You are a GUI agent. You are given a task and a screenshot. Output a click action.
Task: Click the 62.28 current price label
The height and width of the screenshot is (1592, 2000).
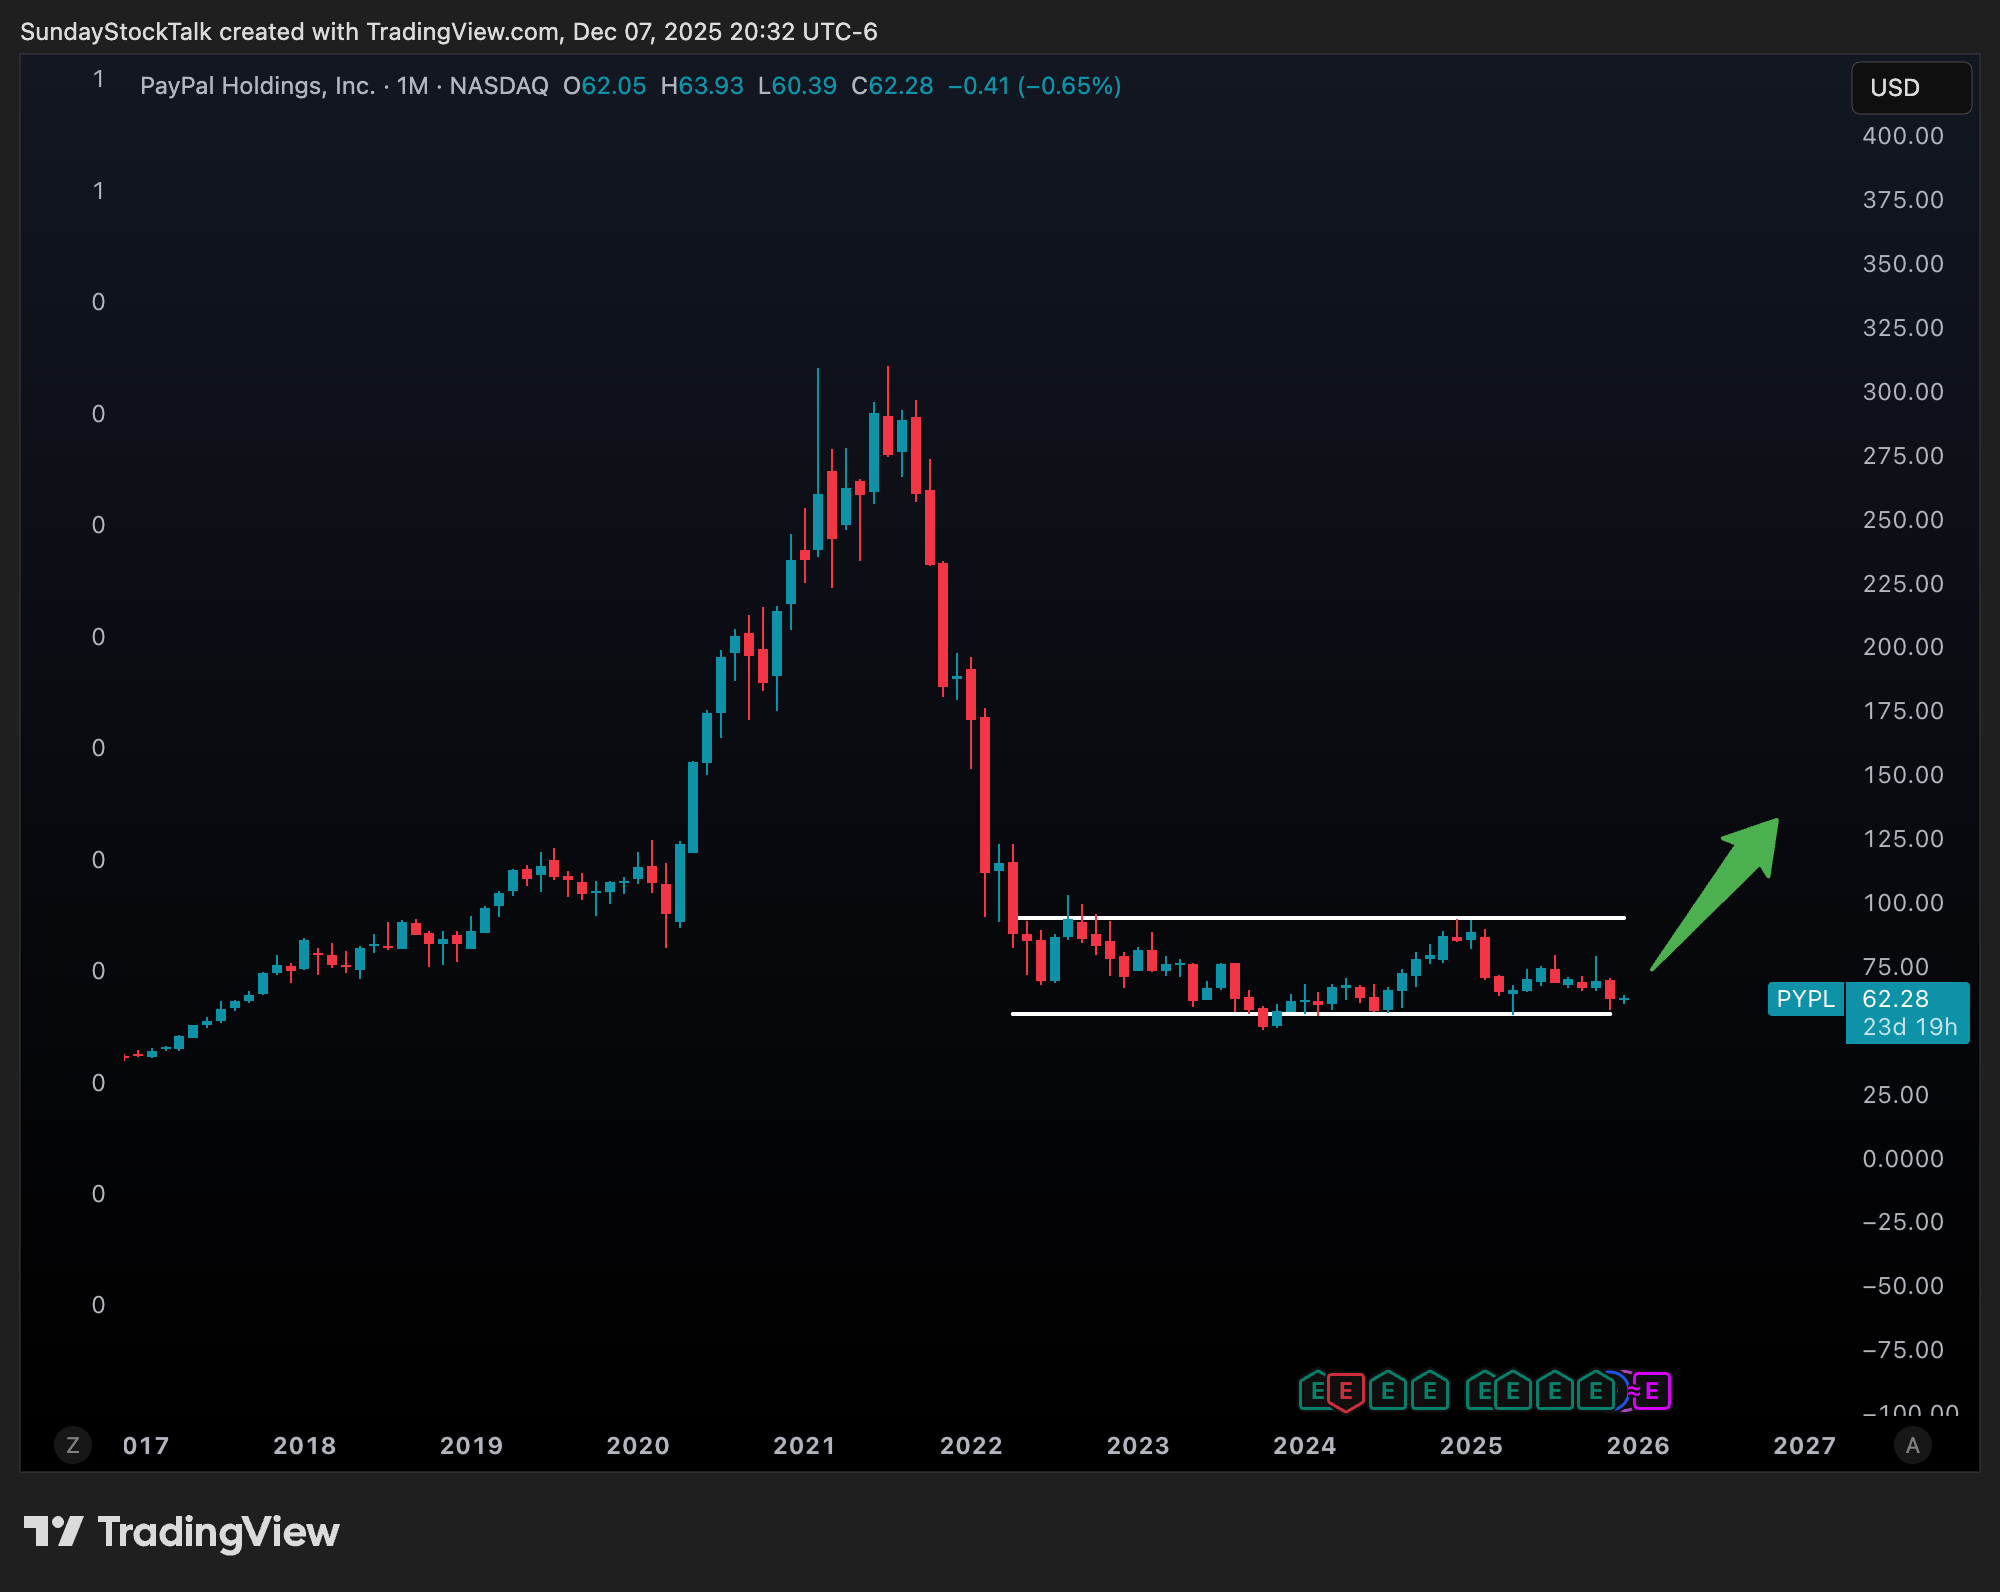coord(1895,999)
